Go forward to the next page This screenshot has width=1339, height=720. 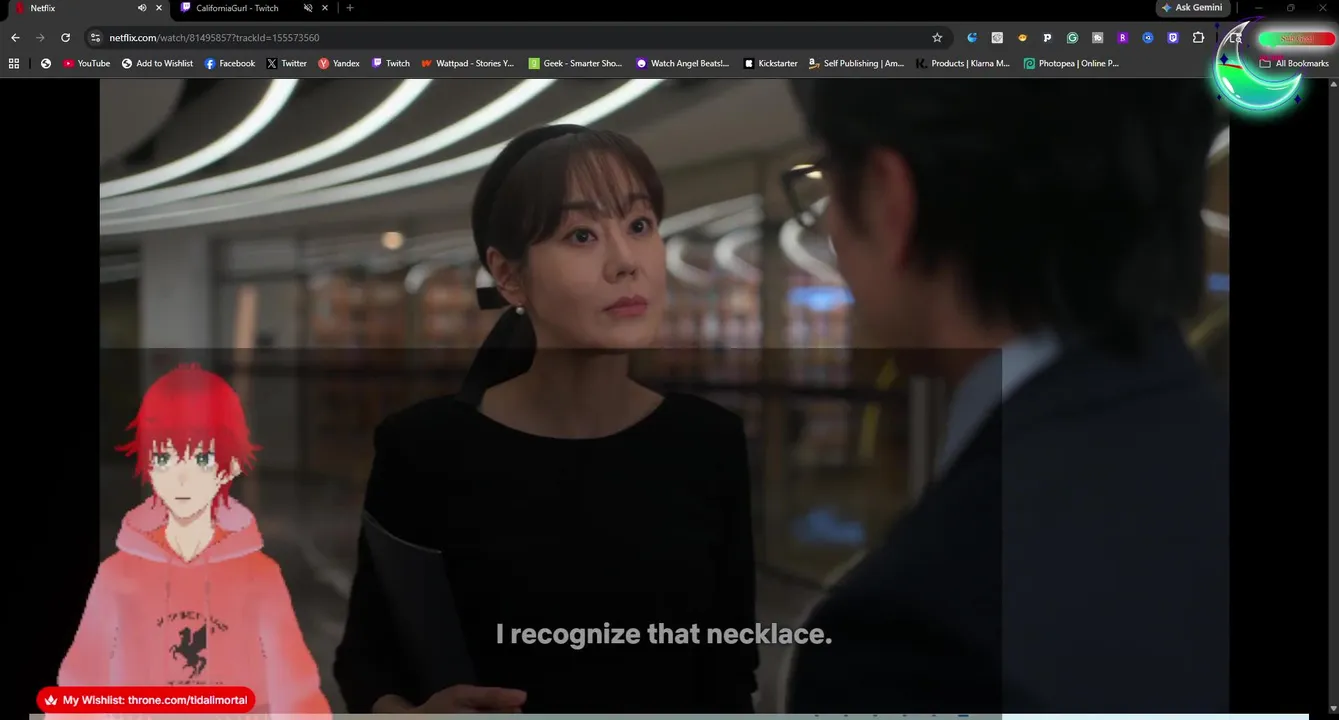click(40, 38)
